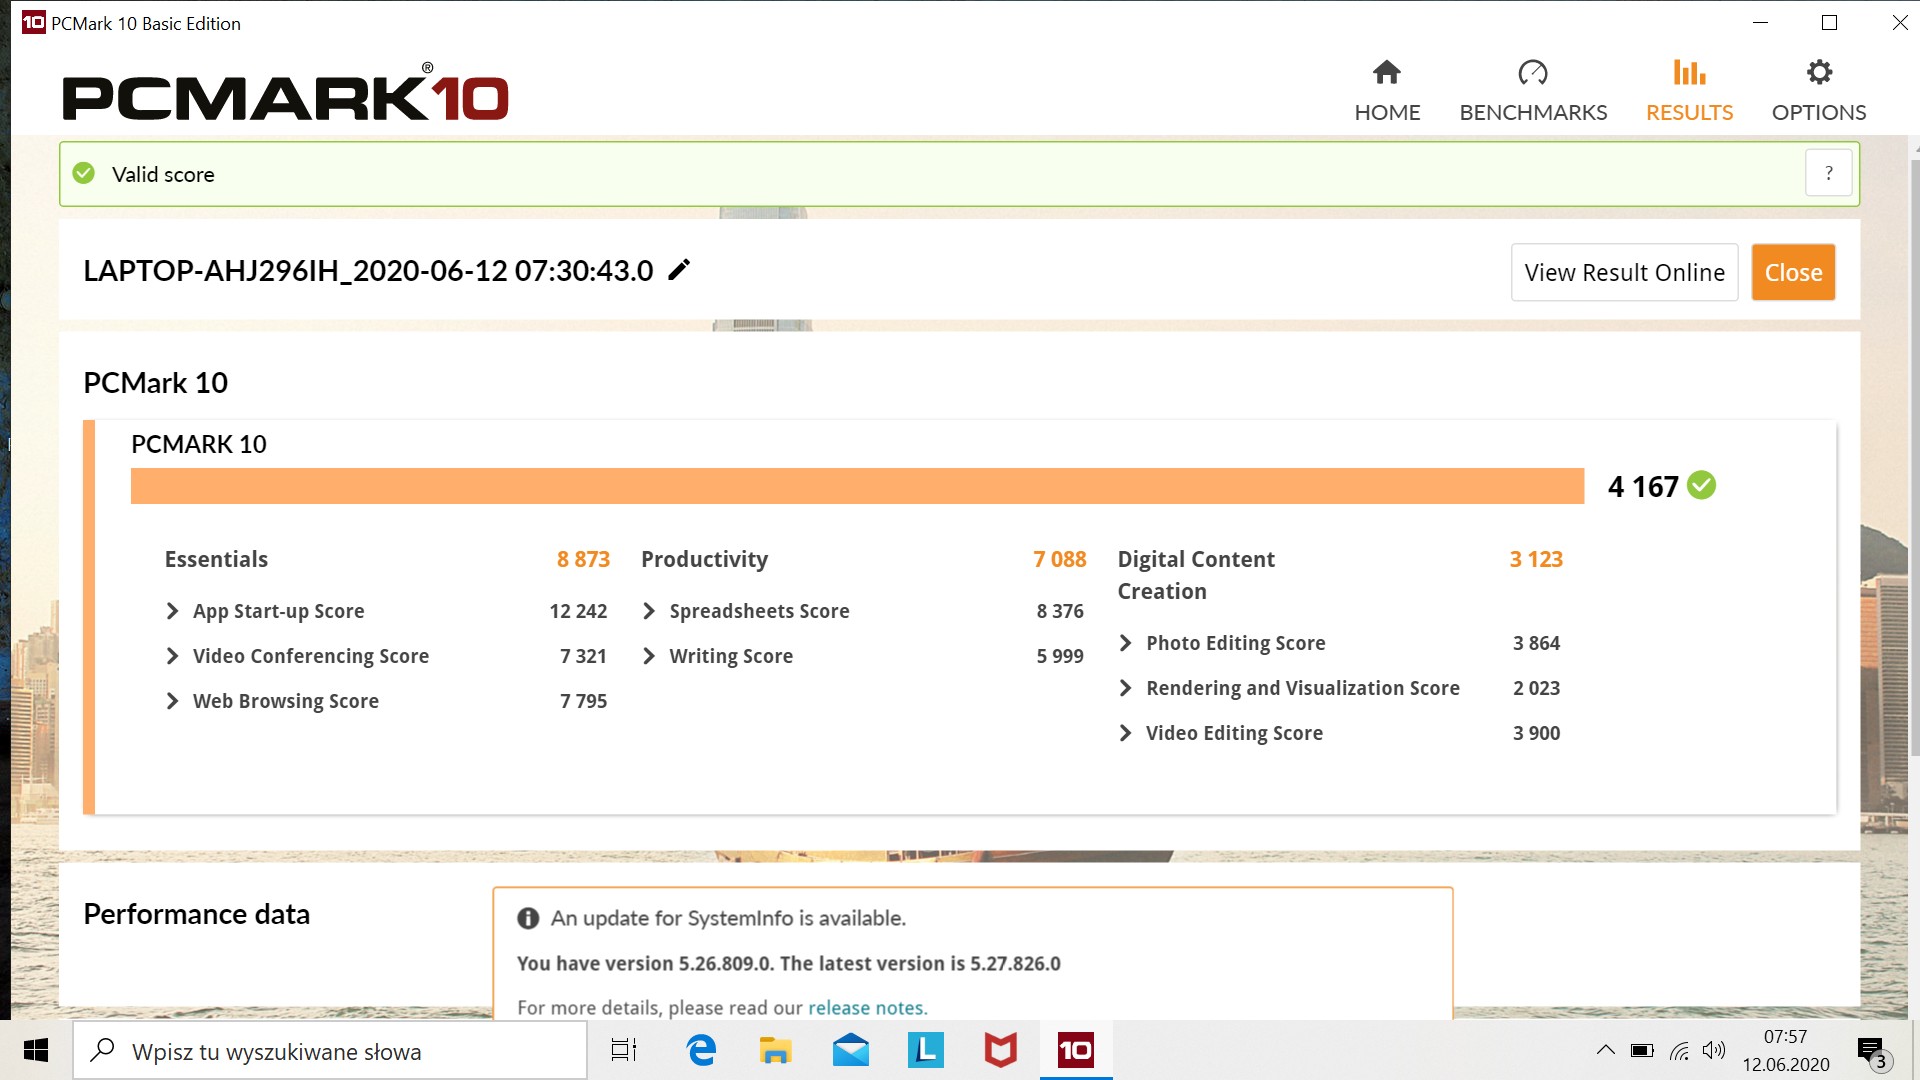Expand Video Conferencing Score details
The height and width of the screenshot is (1080, 1920).
click(x=173, y=656)
